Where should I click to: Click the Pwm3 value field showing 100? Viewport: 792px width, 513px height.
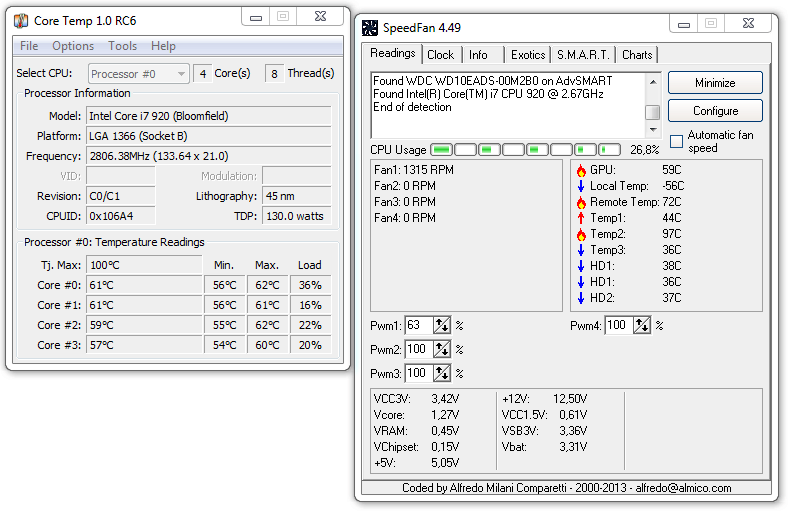click(419, 373)
